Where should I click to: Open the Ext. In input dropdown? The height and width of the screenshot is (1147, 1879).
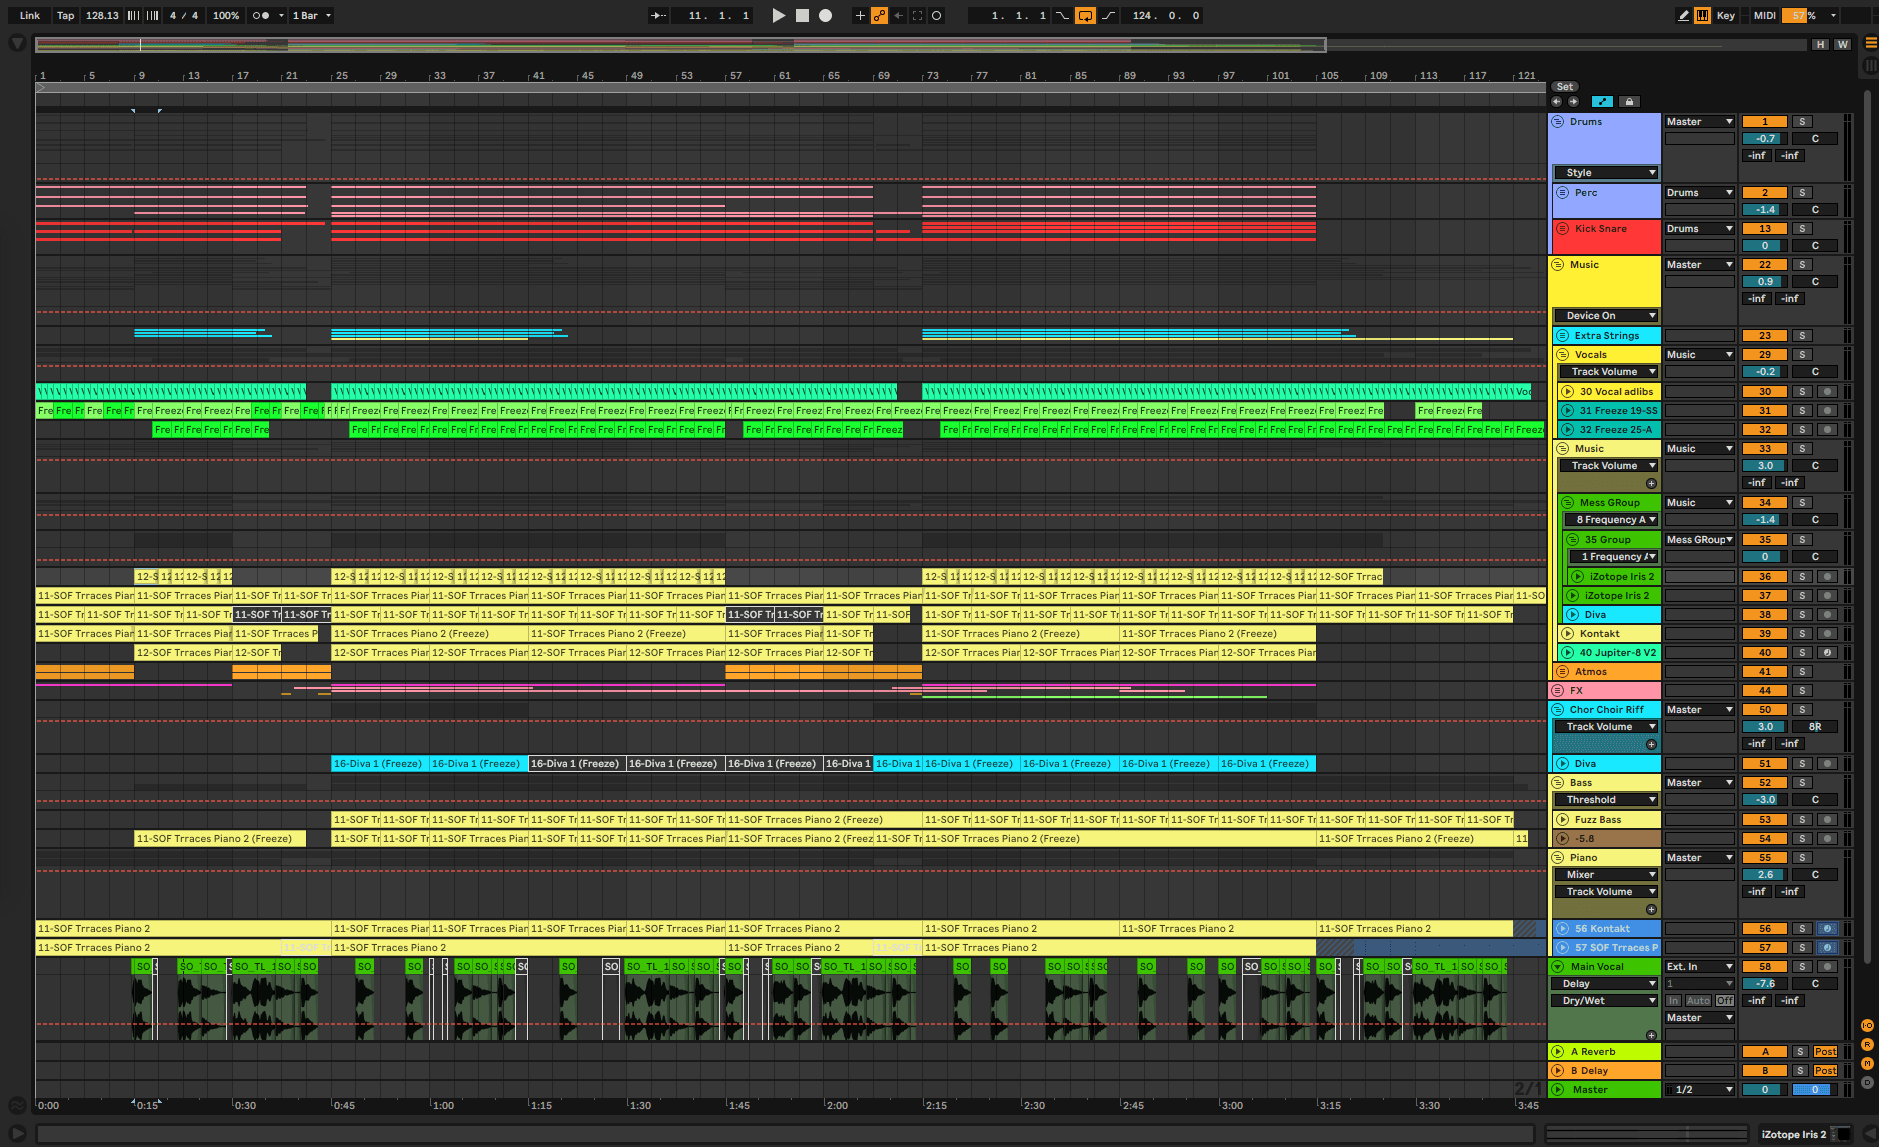pyautogui.click(x=1700, y=967)
